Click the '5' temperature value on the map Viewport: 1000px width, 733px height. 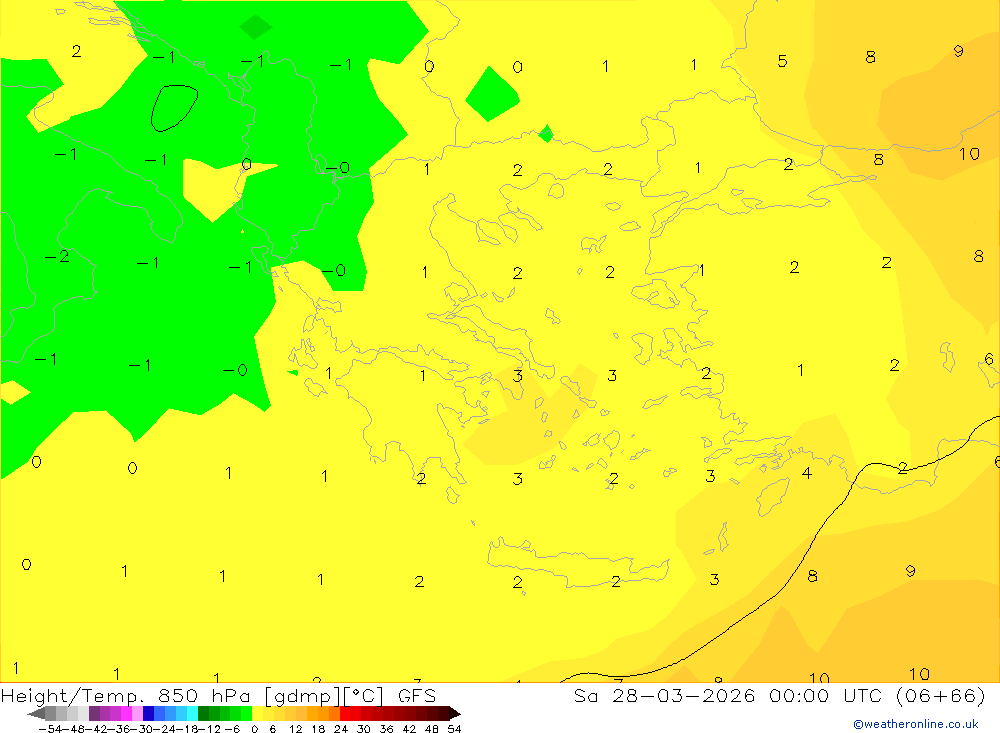[783, 61]
